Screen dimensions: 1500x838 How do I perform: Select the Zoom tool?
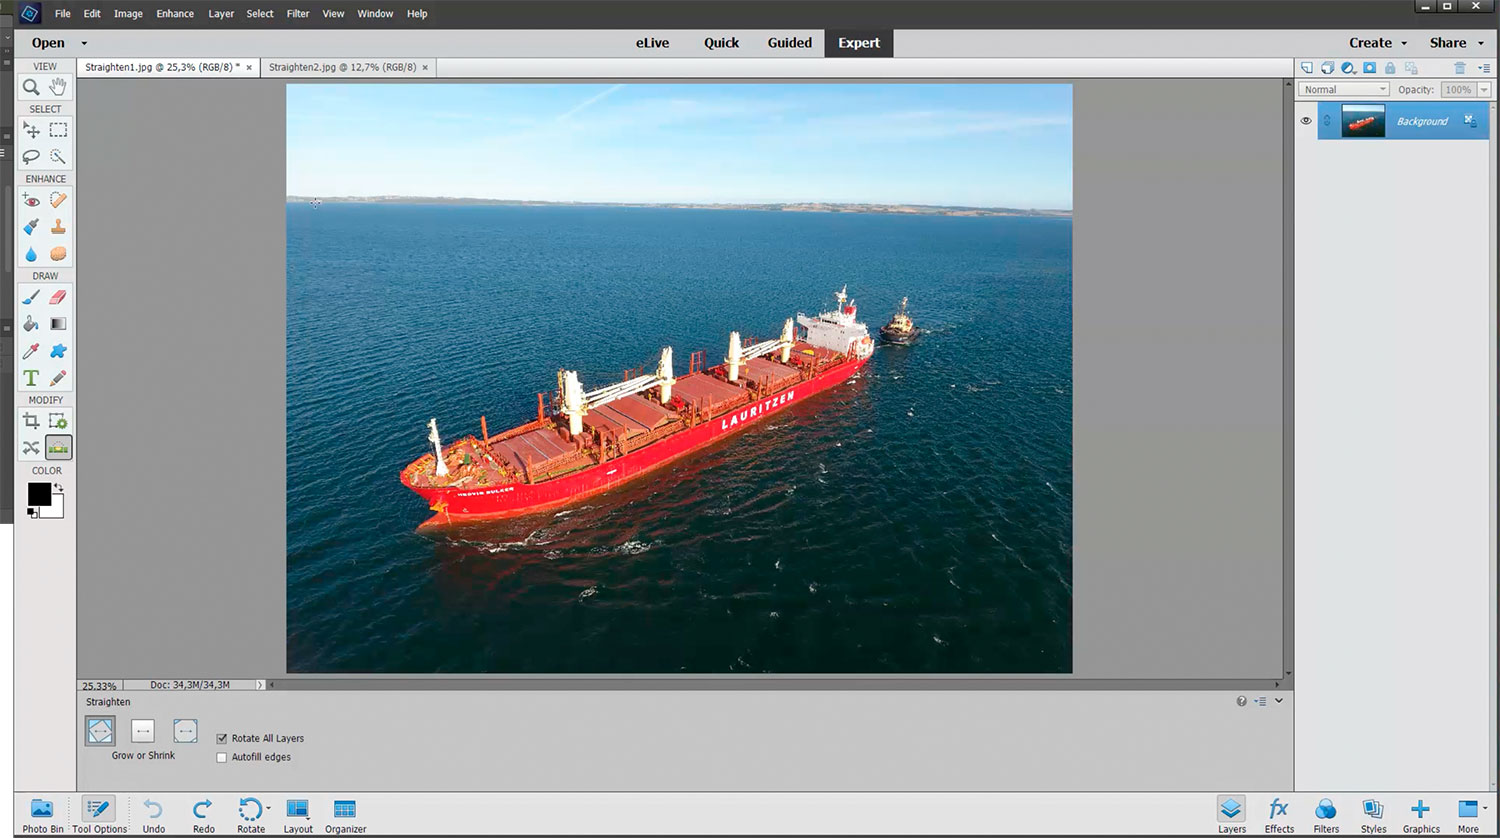[31, 87]
